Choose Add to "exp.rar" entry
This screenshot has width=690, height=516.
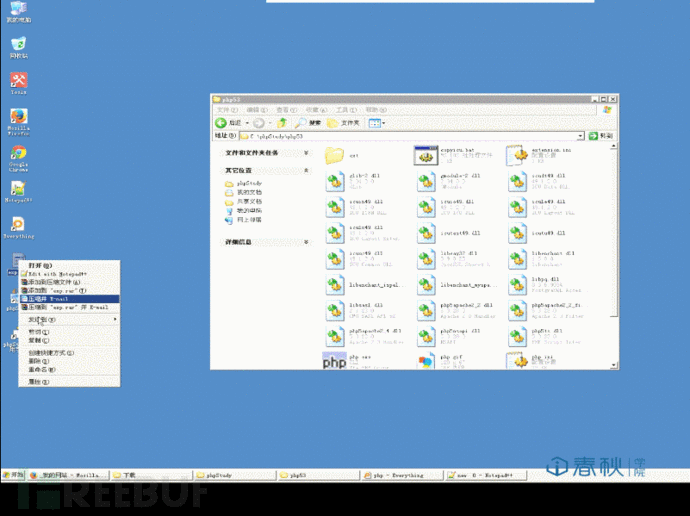(69, 290)
